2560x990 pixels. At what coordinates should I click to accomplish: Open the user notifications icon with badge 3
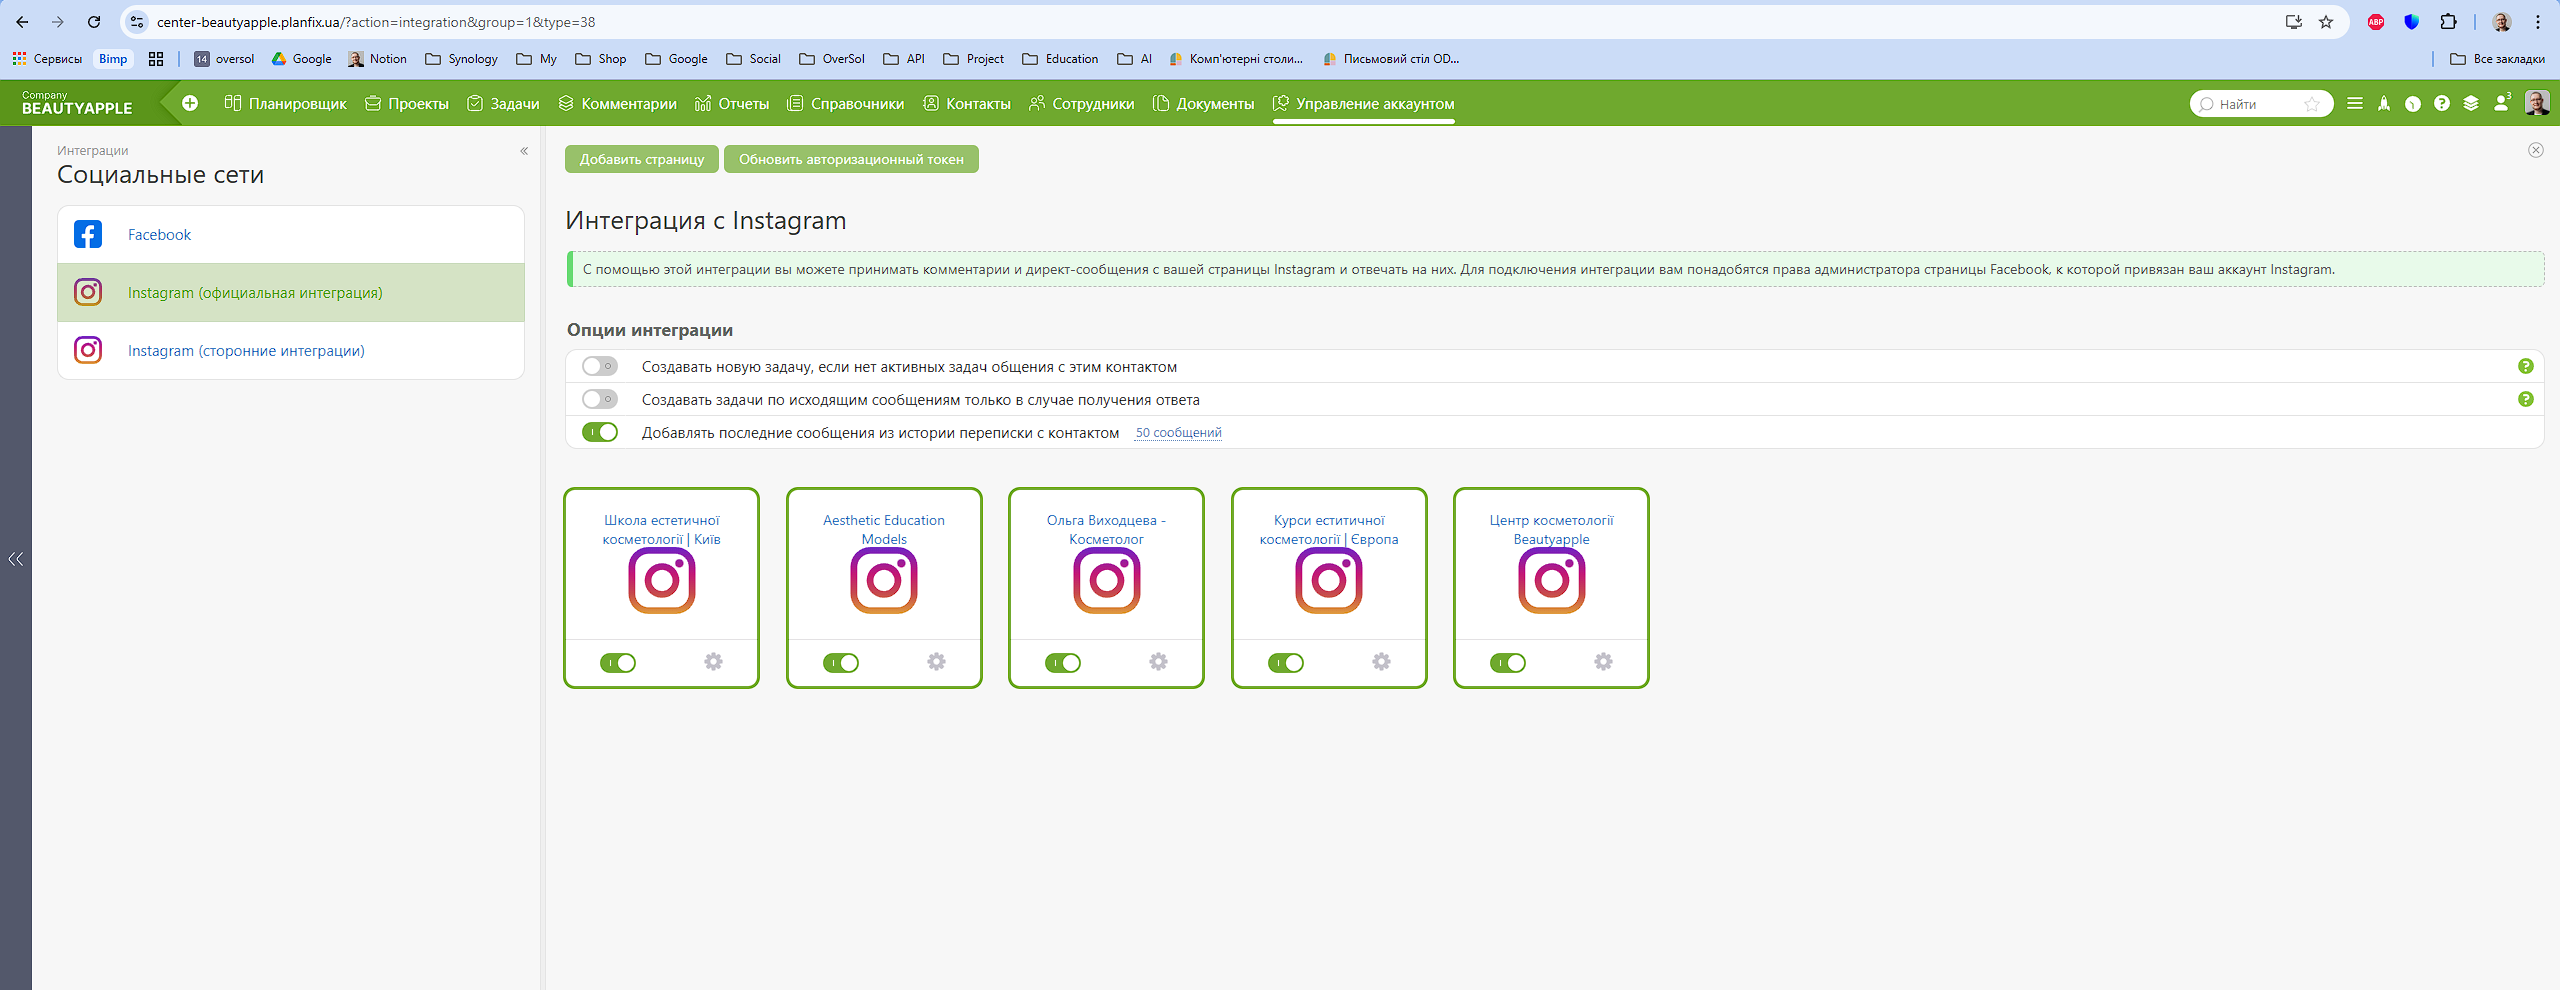(x=2501, y=103)
